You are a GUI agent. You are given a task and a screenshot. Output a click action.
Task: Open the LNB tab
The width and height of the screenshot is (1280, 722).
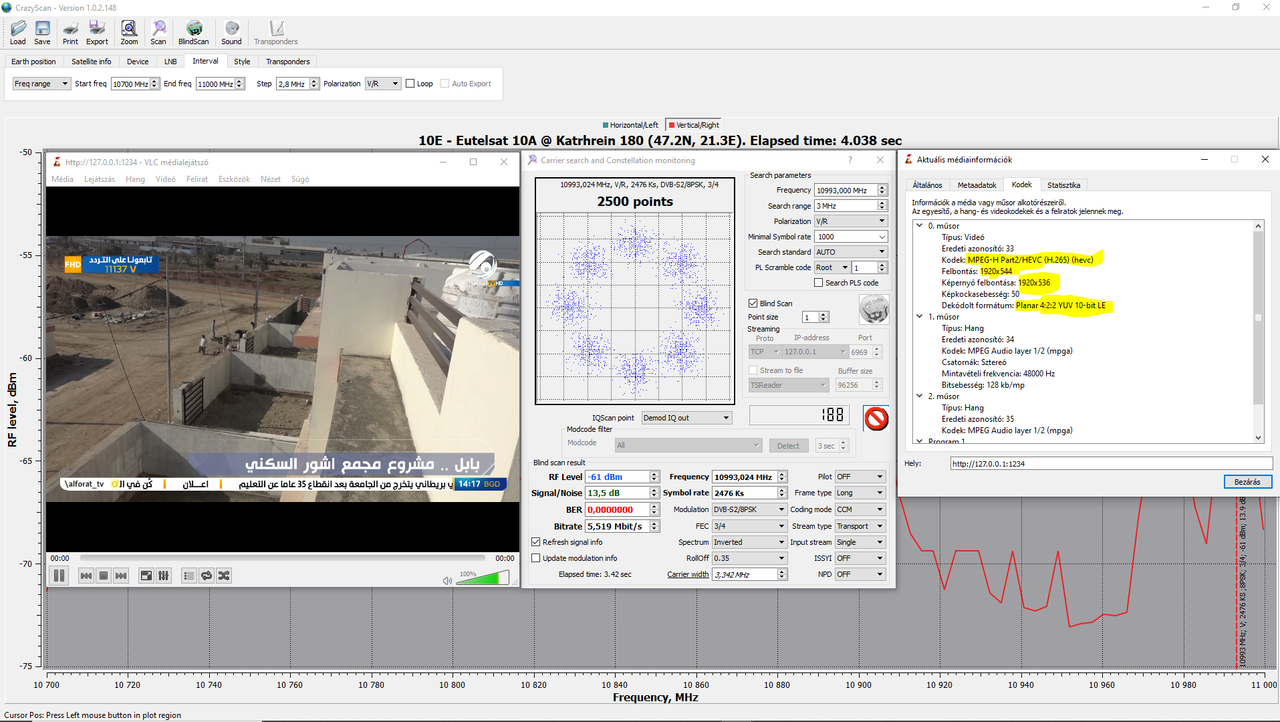170,62
